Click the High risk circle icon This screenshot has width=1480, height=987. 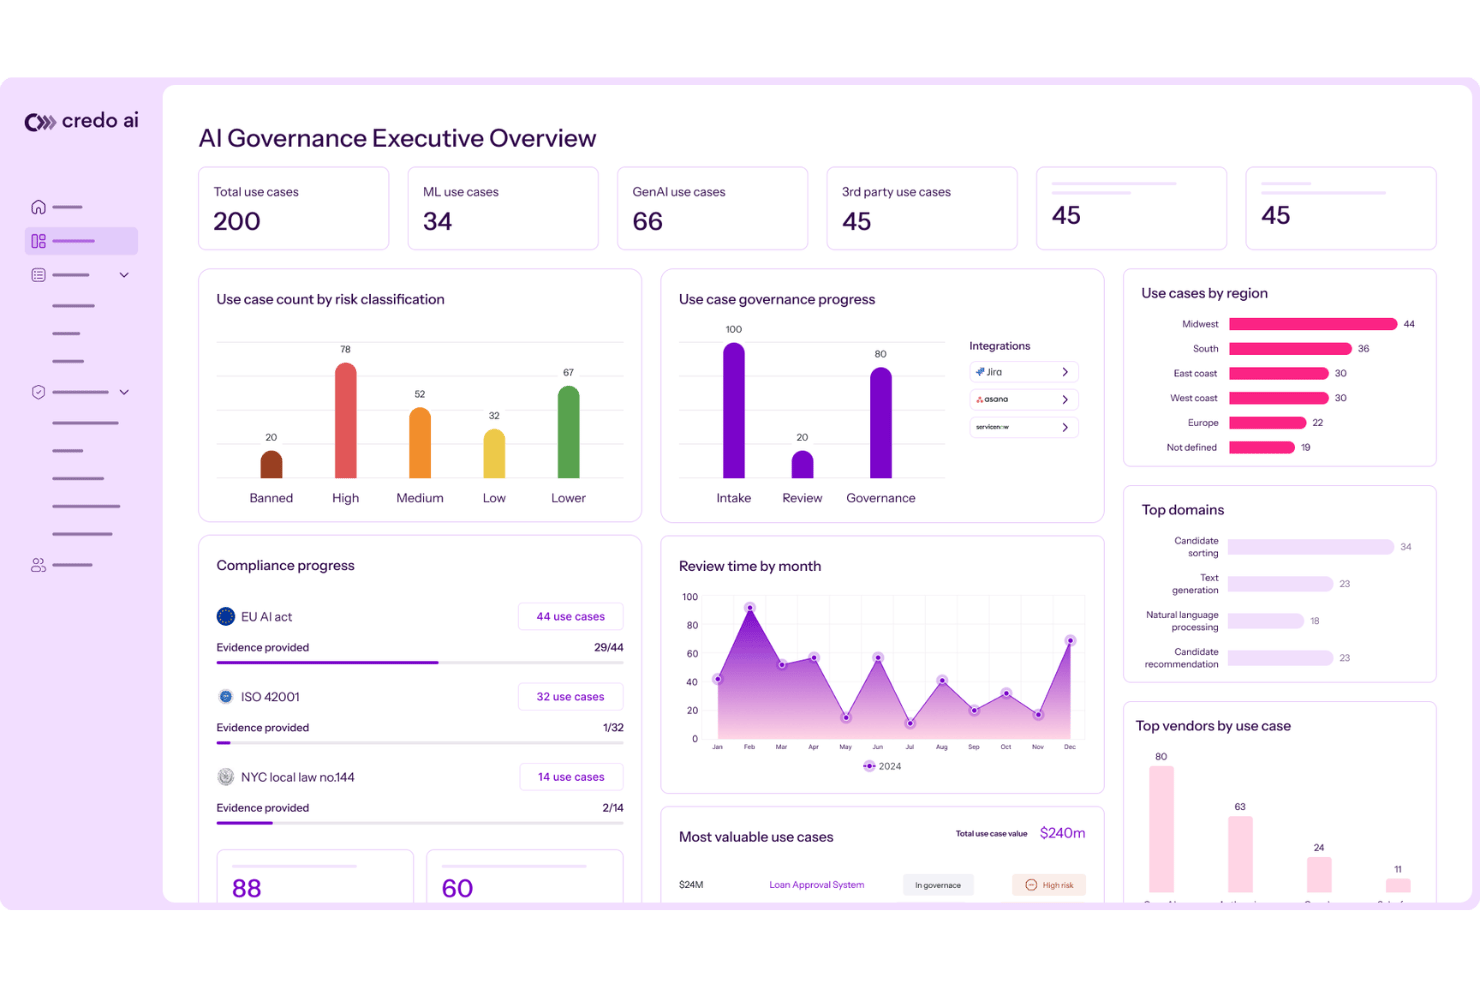click(1031, 885)
